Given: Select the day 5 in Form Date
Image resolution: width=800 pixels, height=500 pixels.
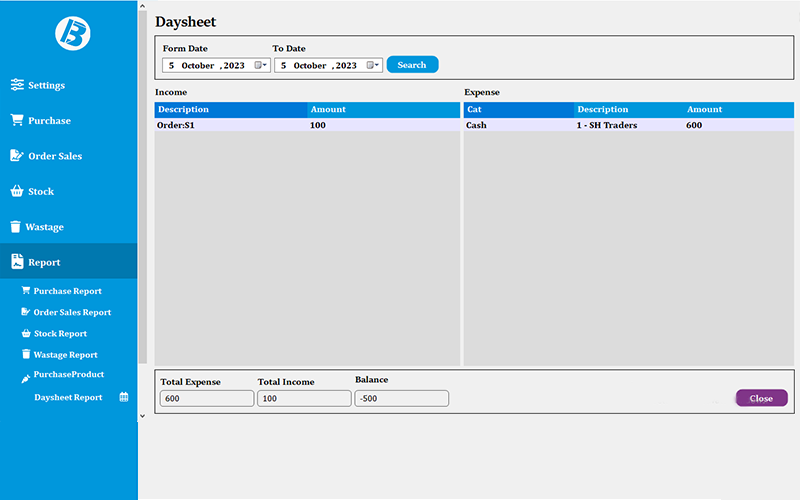Looking at the screenshot, I should pyautogui.click(x=171, y=65).
